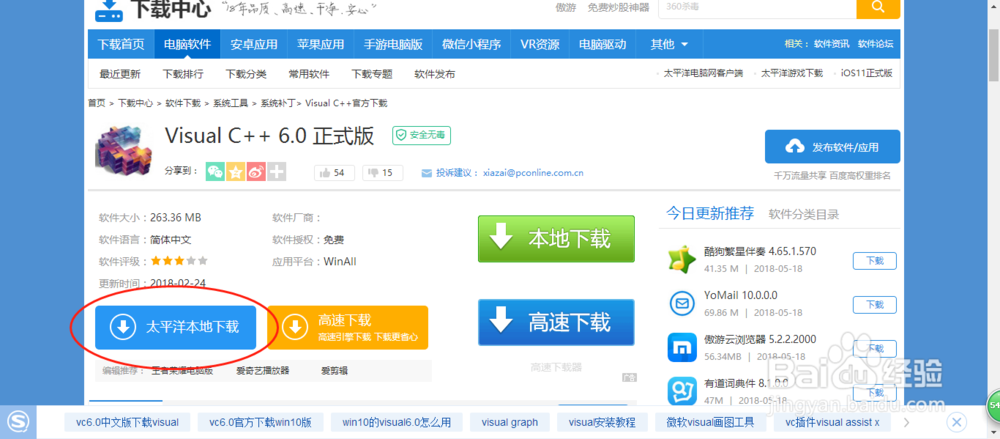Image resolution: width=1000 pixels, height=439 pixels.
Task: Click 系统工具 breadcrumb link
Action: click(230, 103)
